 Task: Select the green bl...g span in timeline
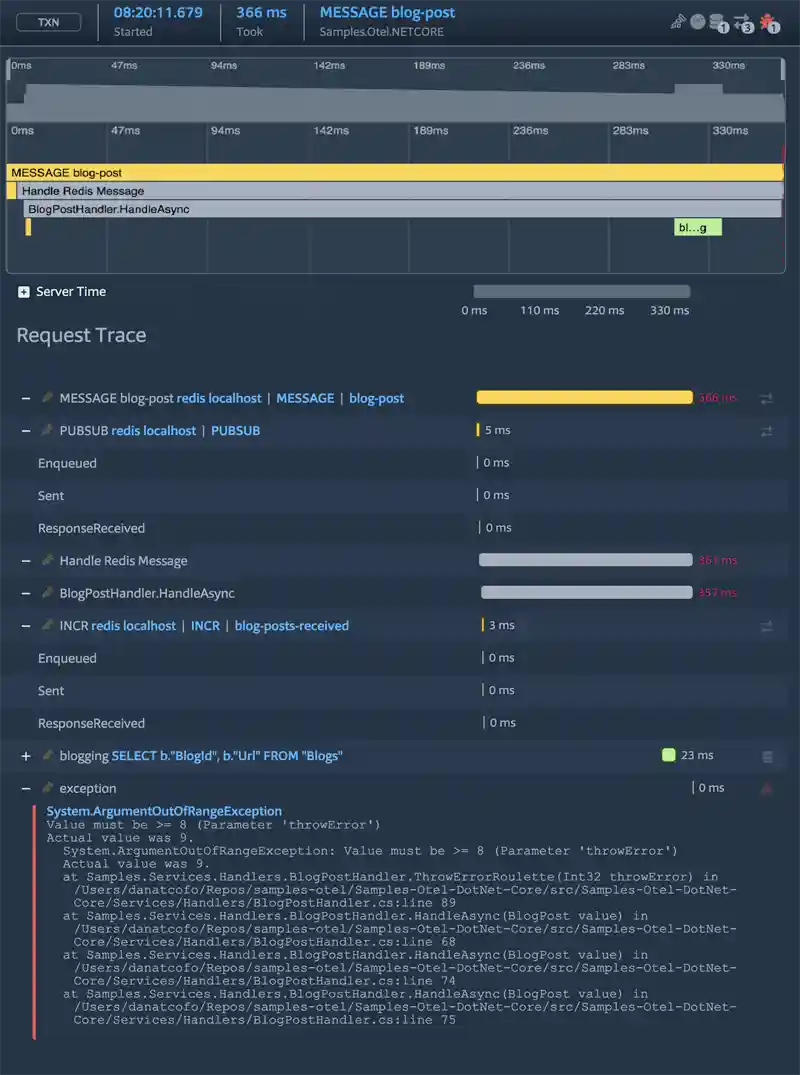pyautogui.click(x=697, y=228)
